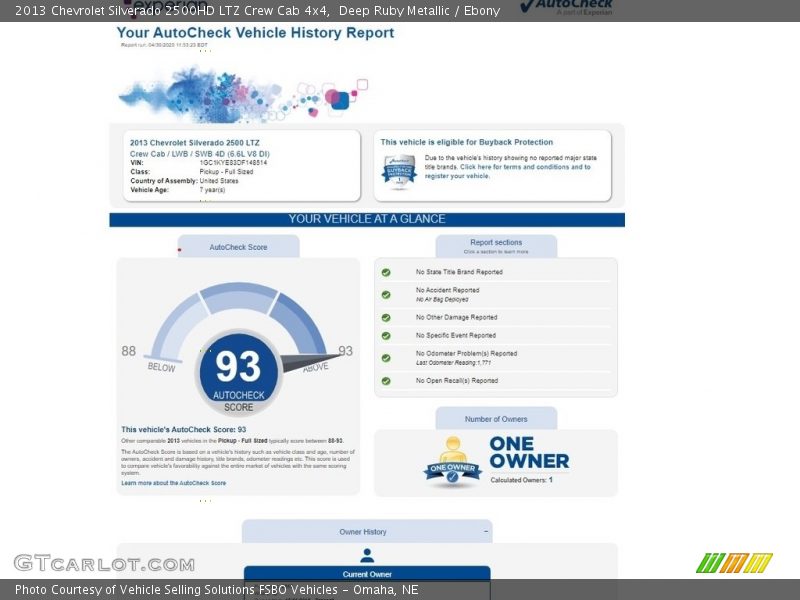Open the Report sections tab

496,246
